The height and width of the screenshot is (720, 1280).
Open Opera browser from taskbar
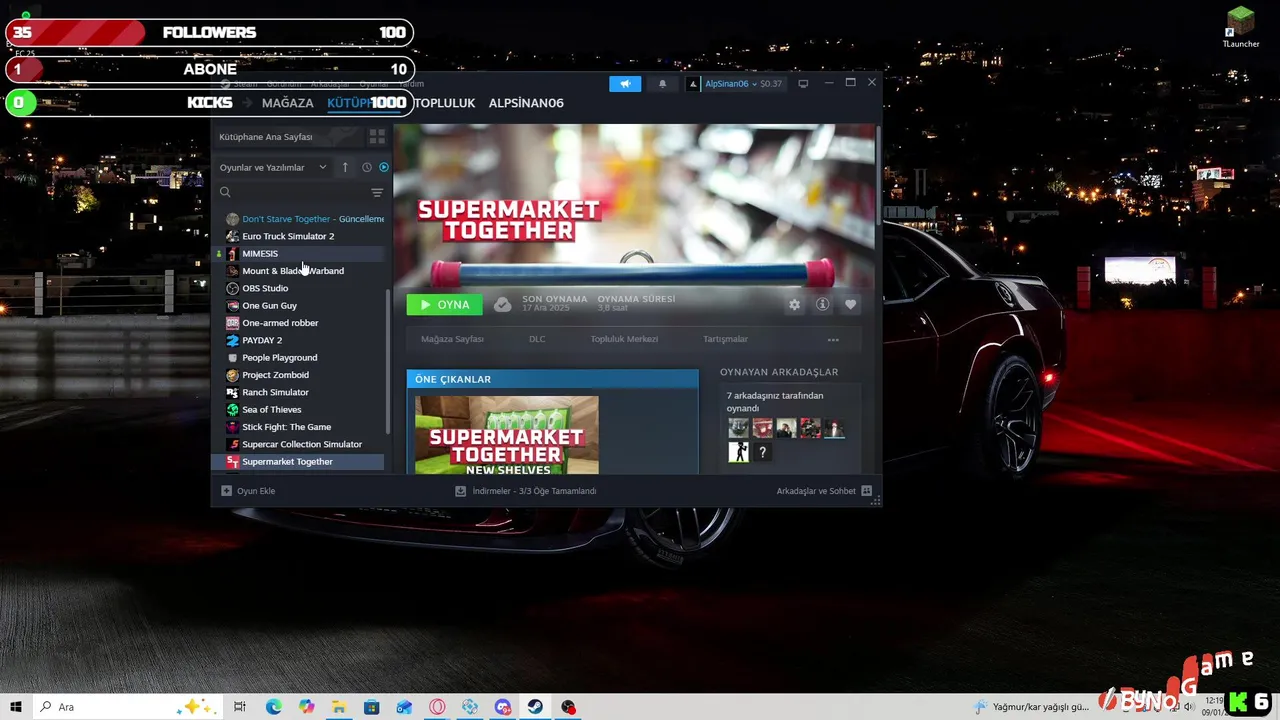[437, 706]
